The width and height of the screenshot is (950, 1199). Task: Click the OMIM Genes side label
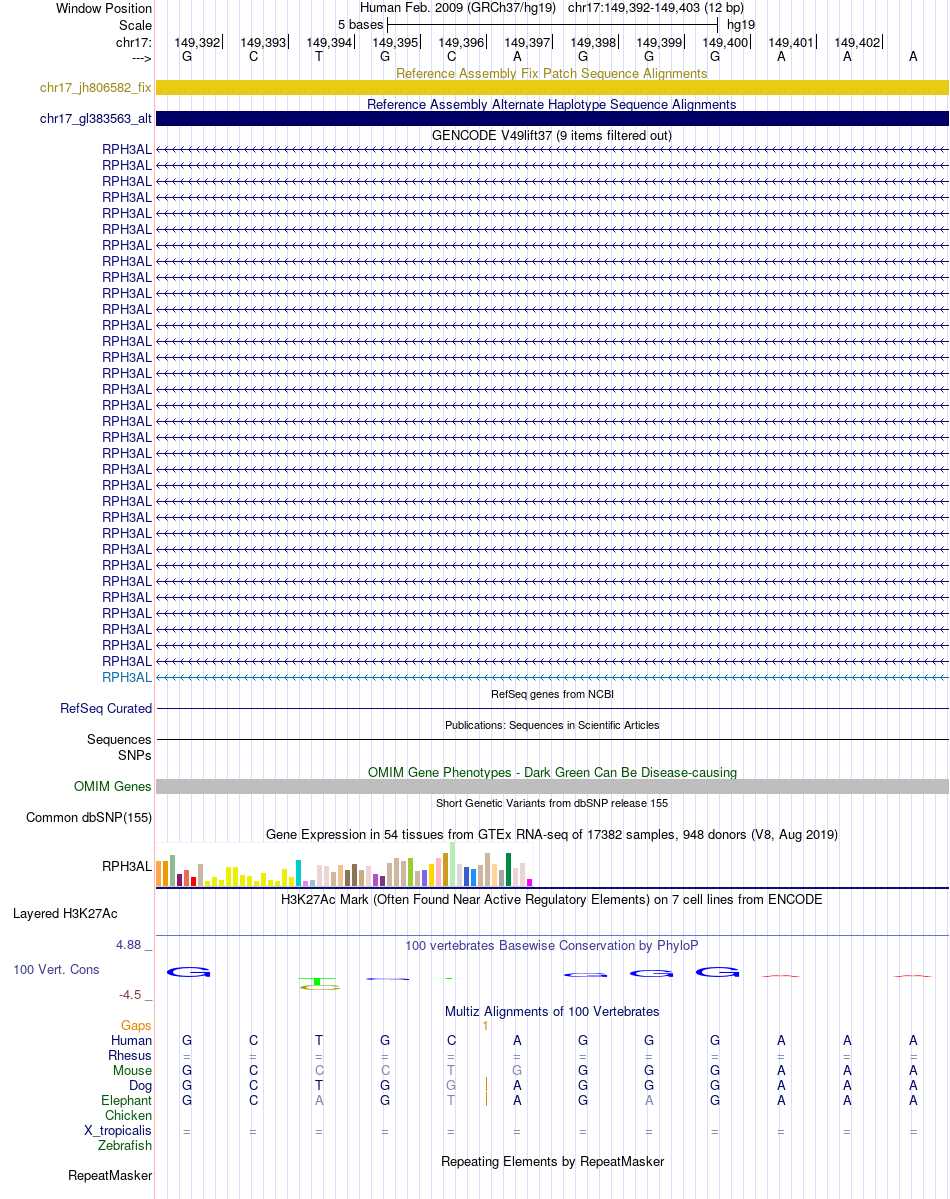[x=112, y=787]
